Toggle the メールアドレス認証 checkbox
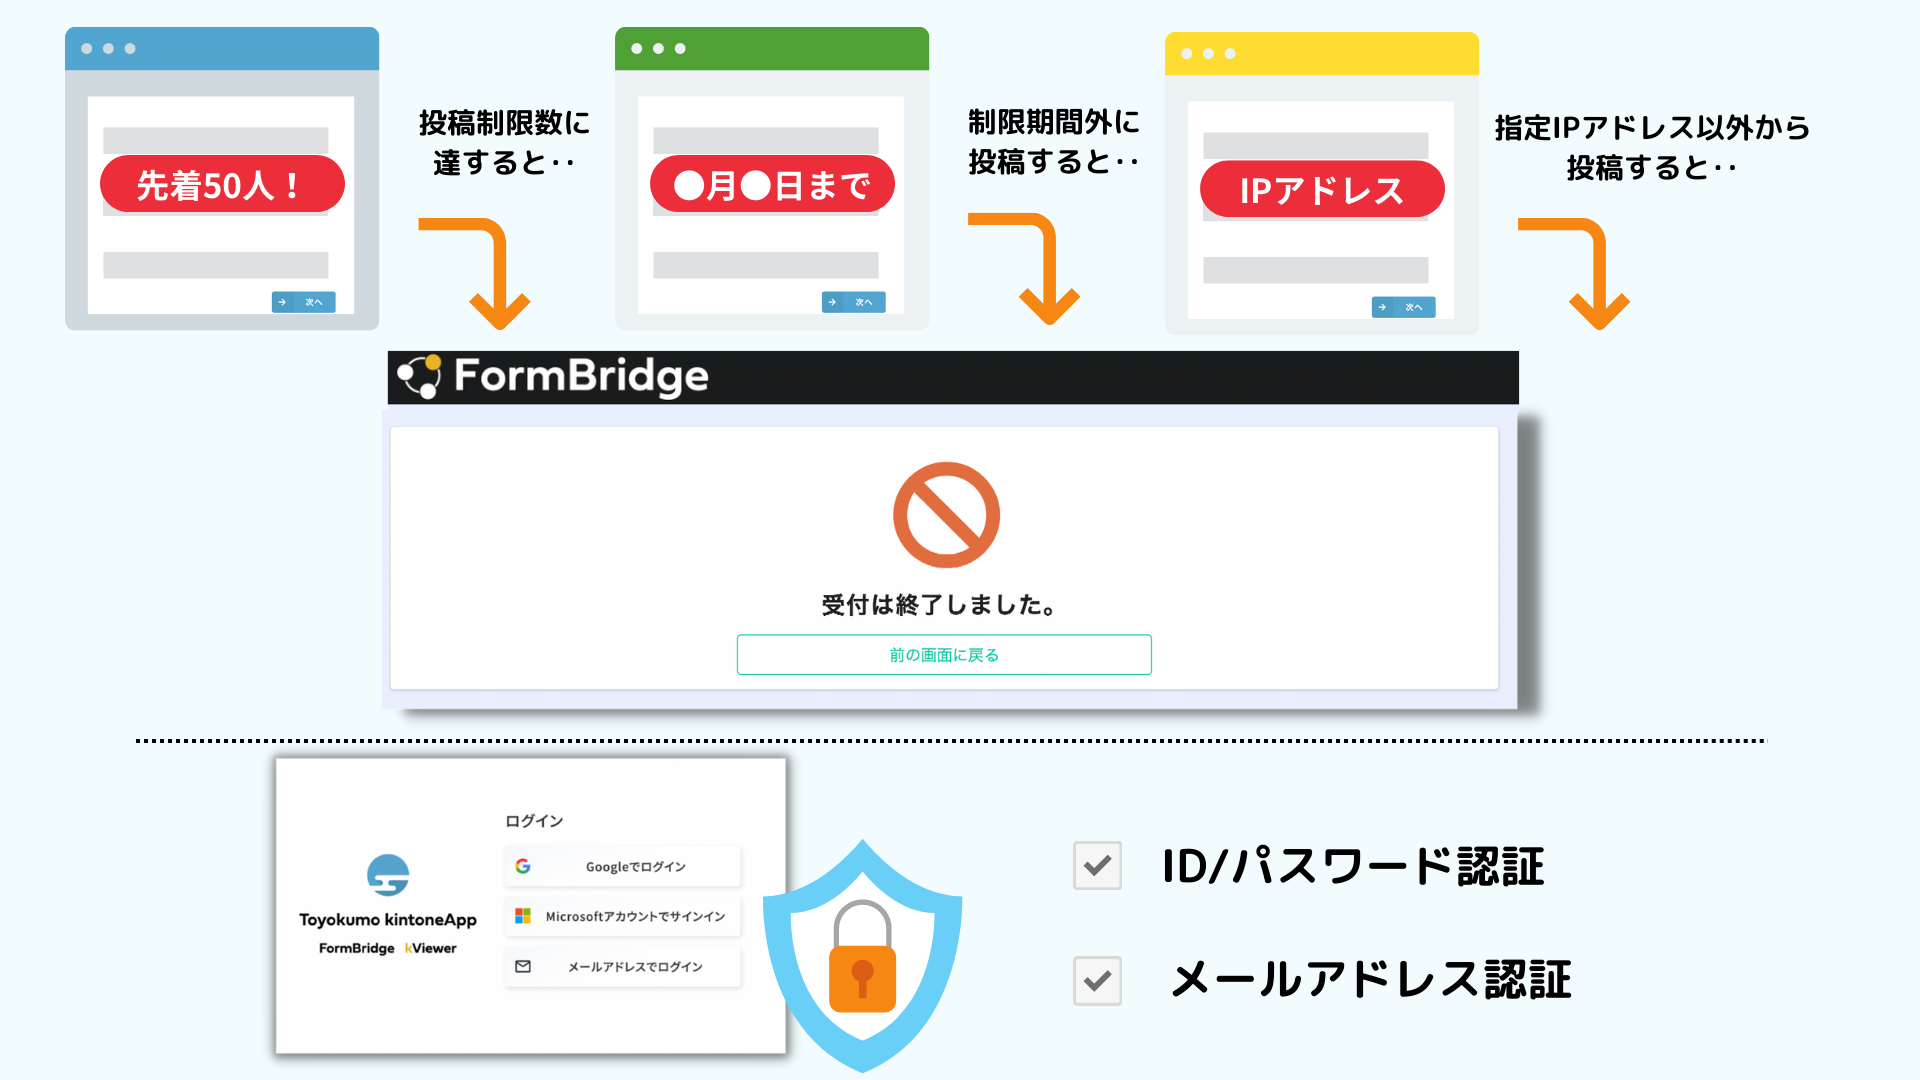The width and height of the screenshot is (1920, 1080). point(1097,980)
